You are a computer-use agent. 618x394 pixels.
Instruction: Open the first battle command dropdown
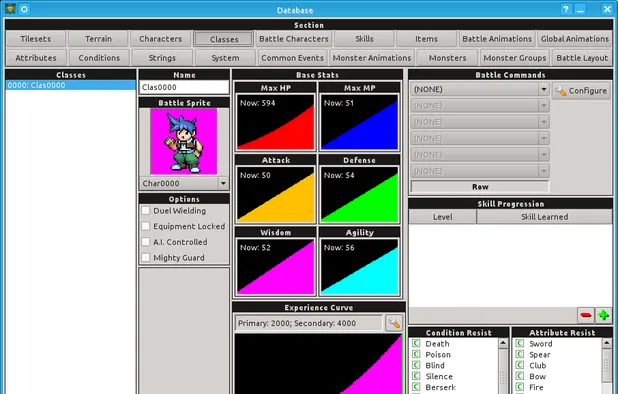point(480,89)
